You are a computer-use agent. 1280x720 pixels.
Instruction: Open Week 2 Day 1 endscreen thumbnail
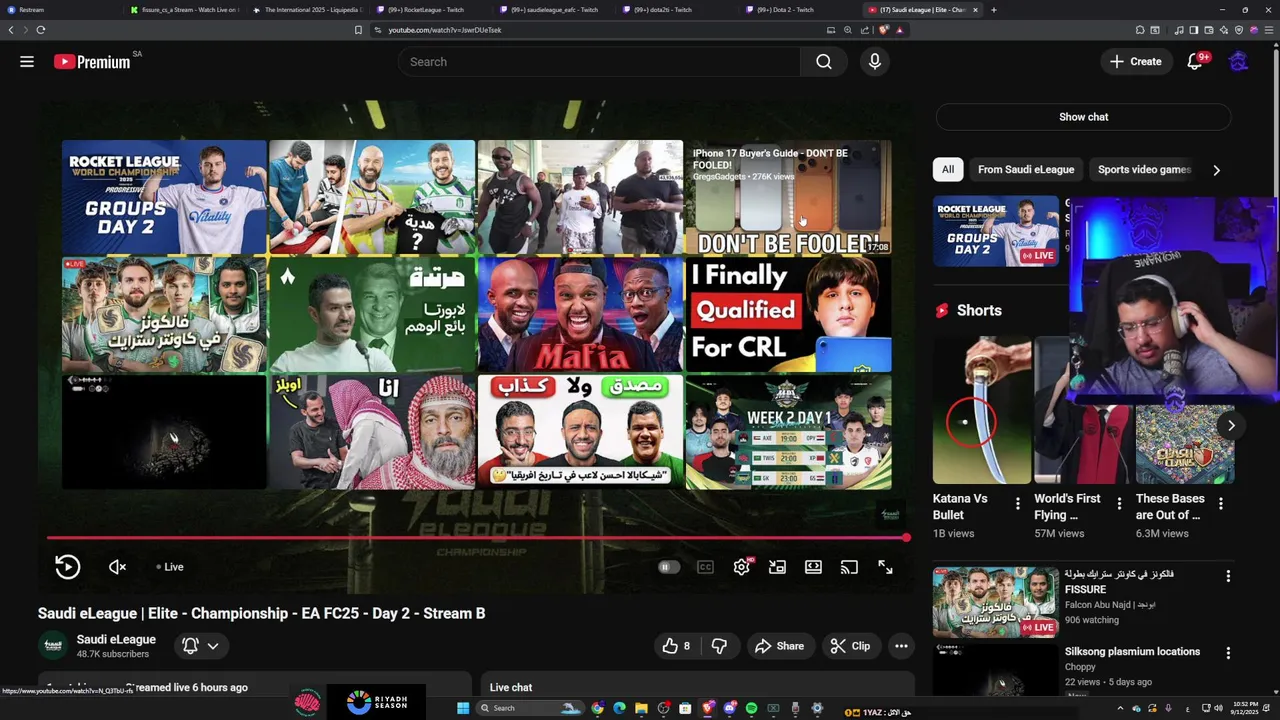[x=788, y=432]
